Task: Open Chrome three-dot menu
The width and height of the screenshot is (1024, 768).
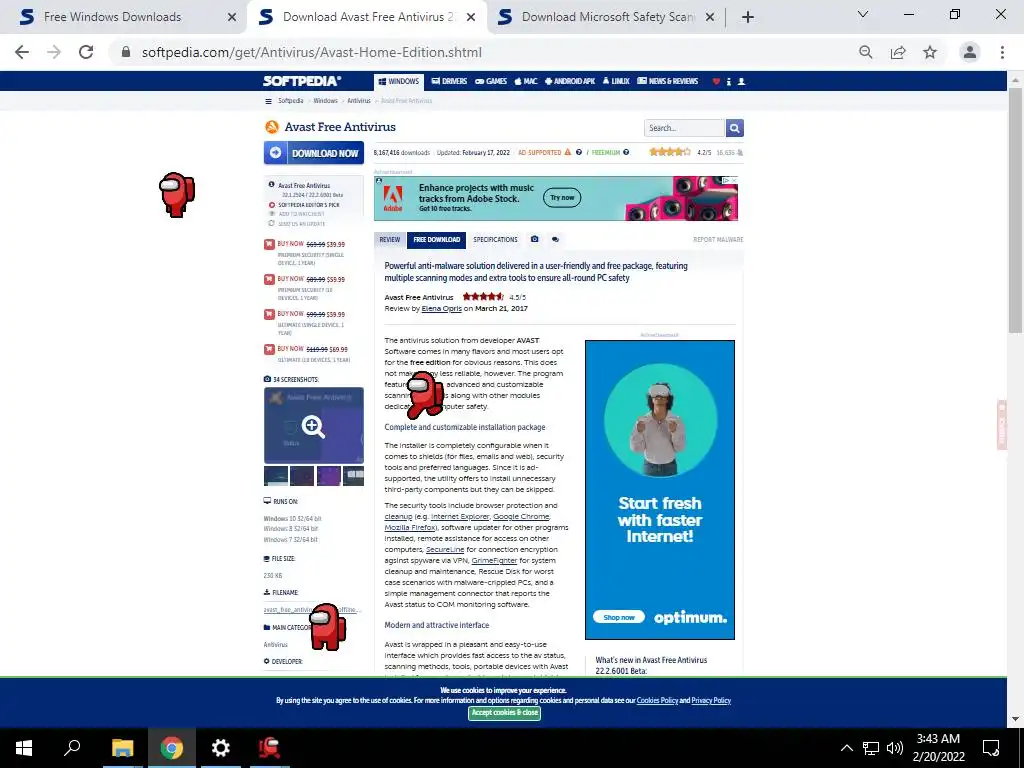Action: [1002, 52]
